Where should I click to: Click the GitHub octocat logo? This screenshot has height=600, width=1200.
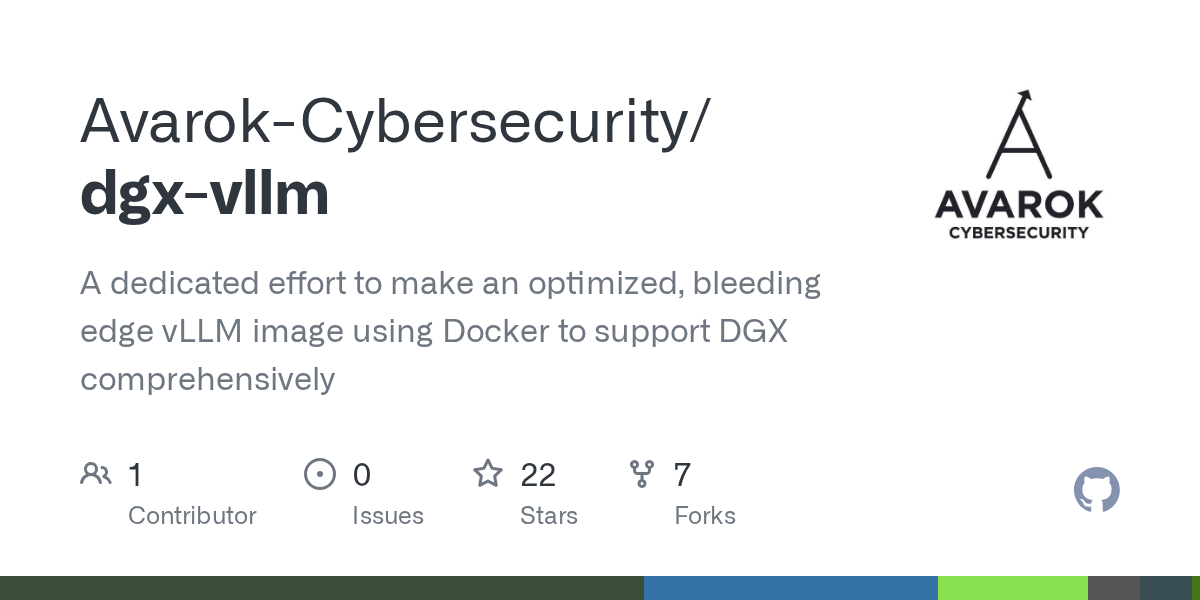[1096, 491]
